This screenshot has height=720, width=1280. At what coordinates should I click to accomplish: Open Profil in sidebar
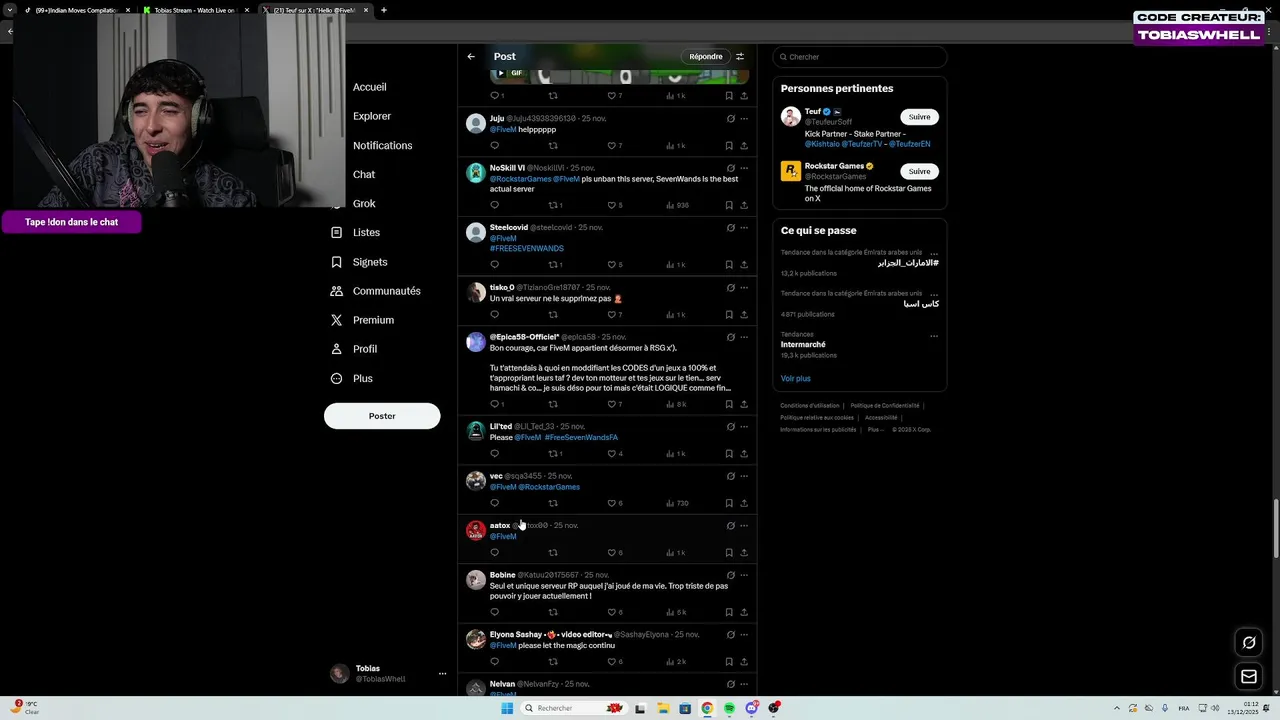point(353,349)
